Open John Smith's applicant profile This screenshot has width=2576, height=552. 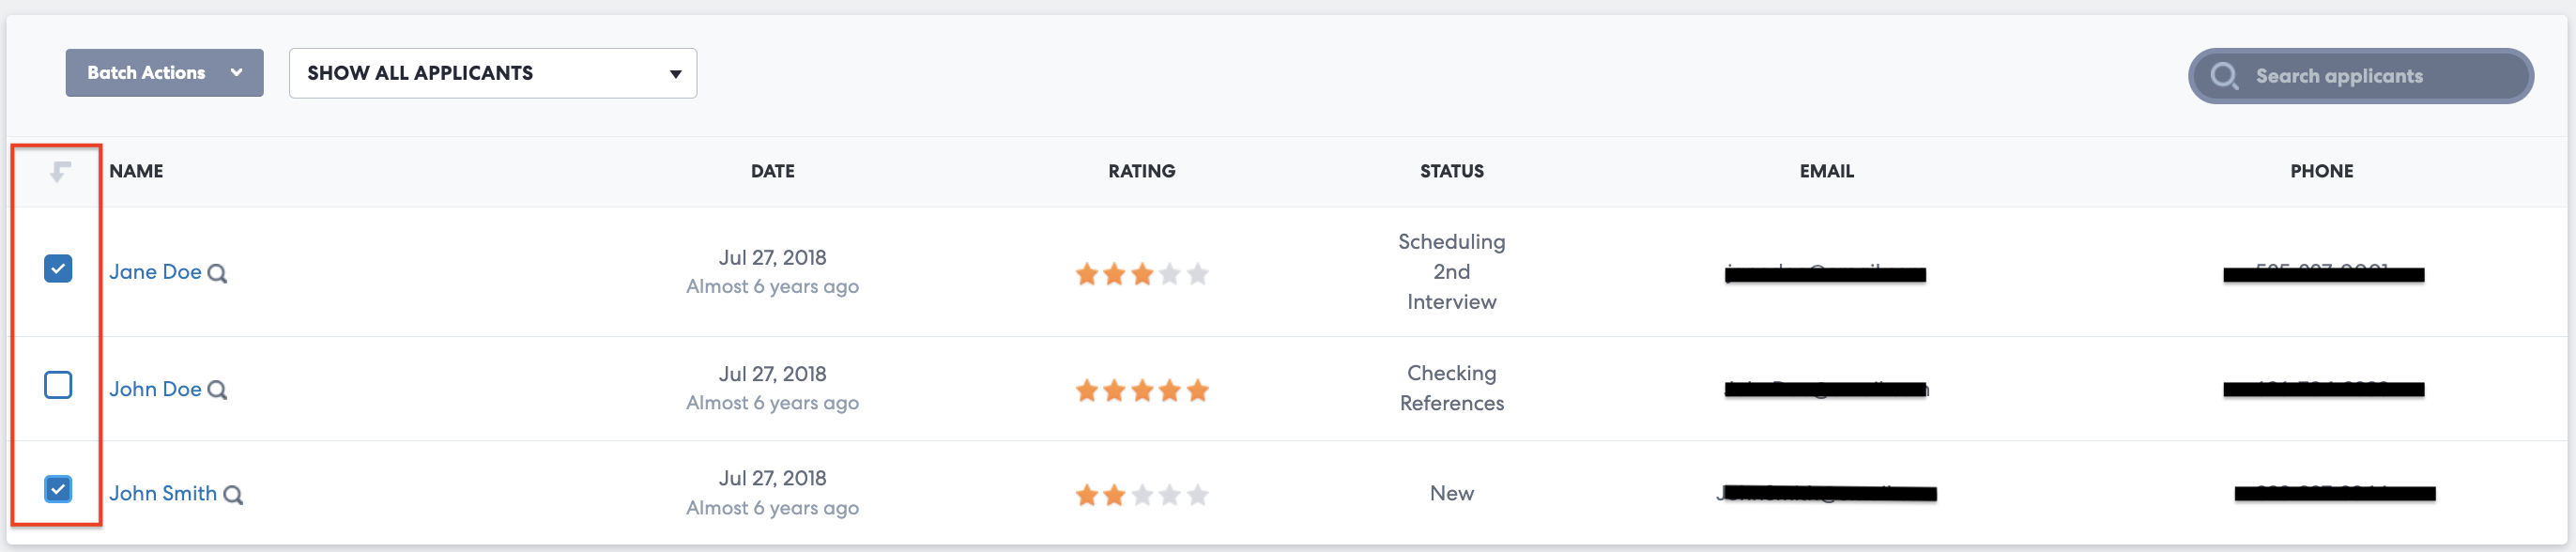tap(162, 493)
